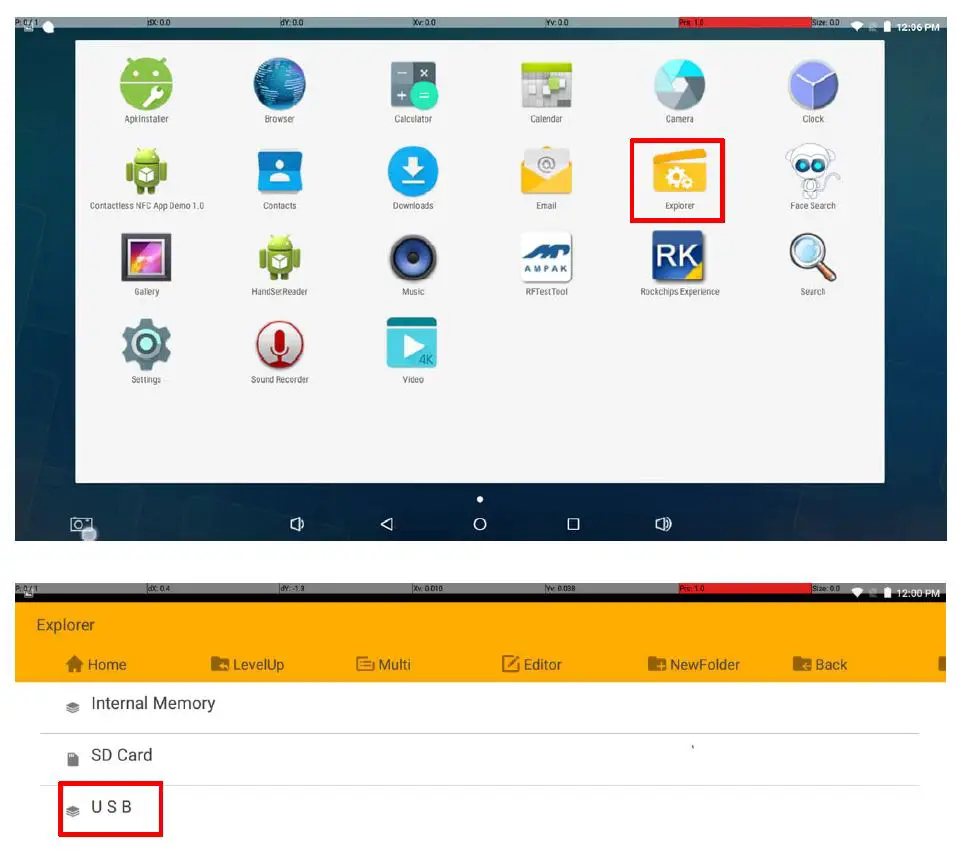The height and width of the screenshot is (854, 968).
Task: Click Back in Explorer toolbar
Action: pos(820,664)
